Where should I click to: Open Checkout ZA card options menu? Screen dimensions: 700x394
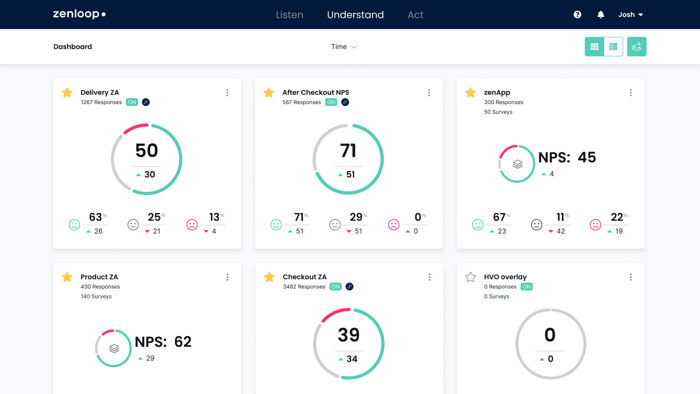pyautogui.click(x=429, y=277)
